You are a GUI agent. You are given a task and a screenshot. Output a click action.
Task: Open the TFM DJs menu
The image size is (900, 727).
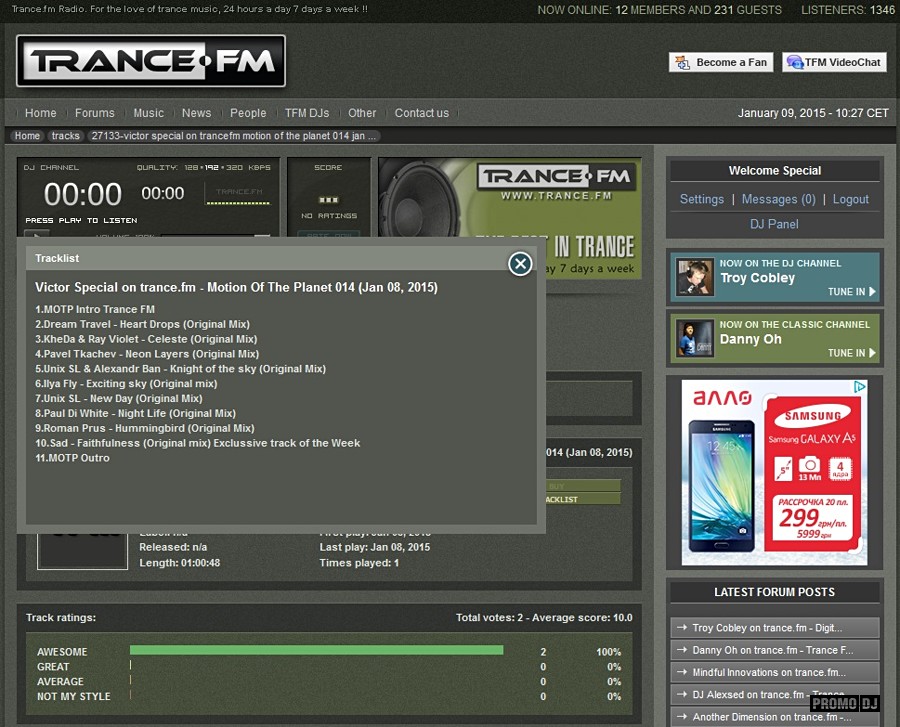(306, 113)
